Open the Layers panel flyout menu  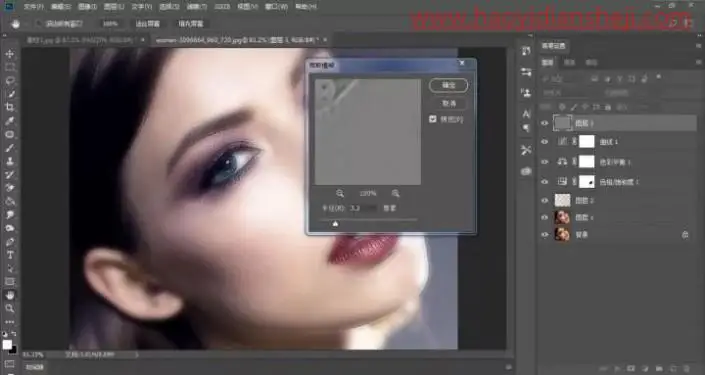point(698,62)
